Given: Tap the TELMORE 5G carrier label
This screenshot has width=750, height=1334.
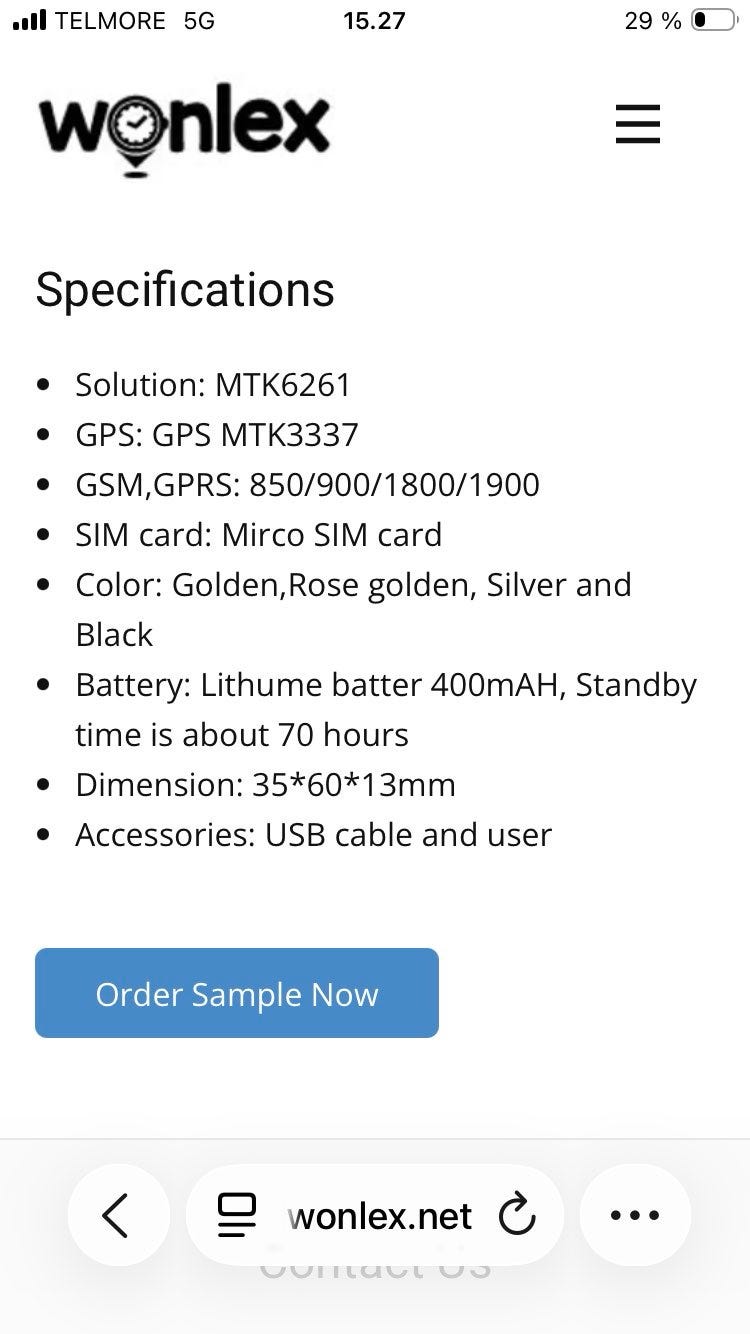Looking at the screenshot, I should coord(134,21).
